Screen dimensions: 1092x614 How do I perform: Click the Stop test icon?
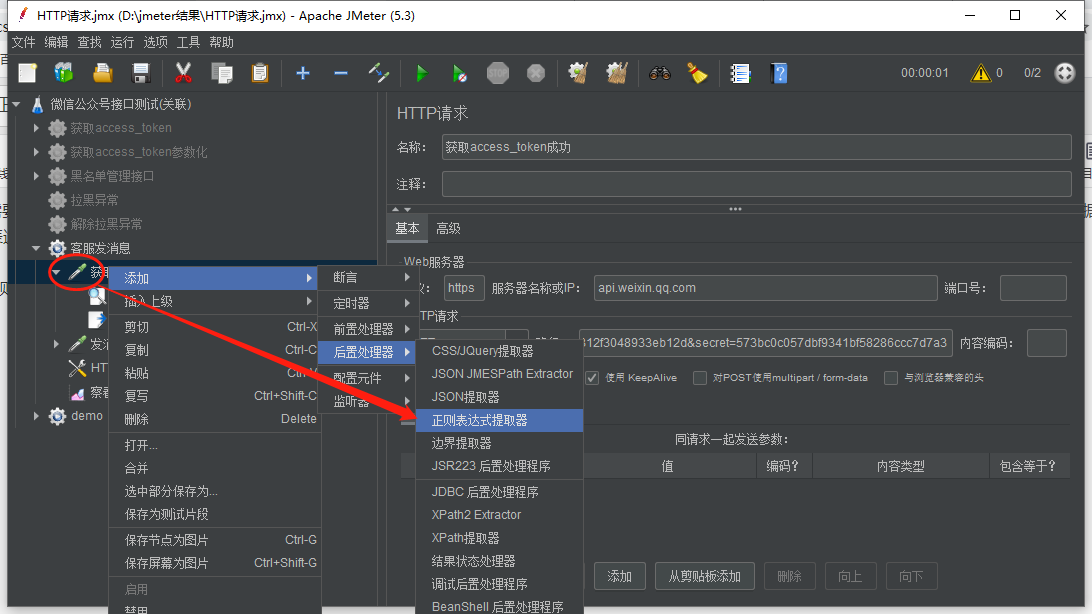(x=498, y=73)
